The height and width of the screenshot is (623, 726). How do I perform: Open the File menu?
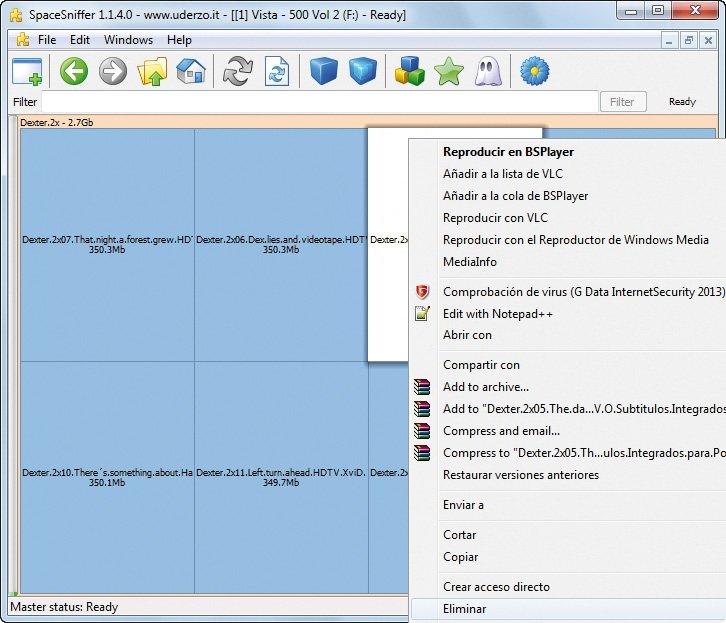coord(47,40)
